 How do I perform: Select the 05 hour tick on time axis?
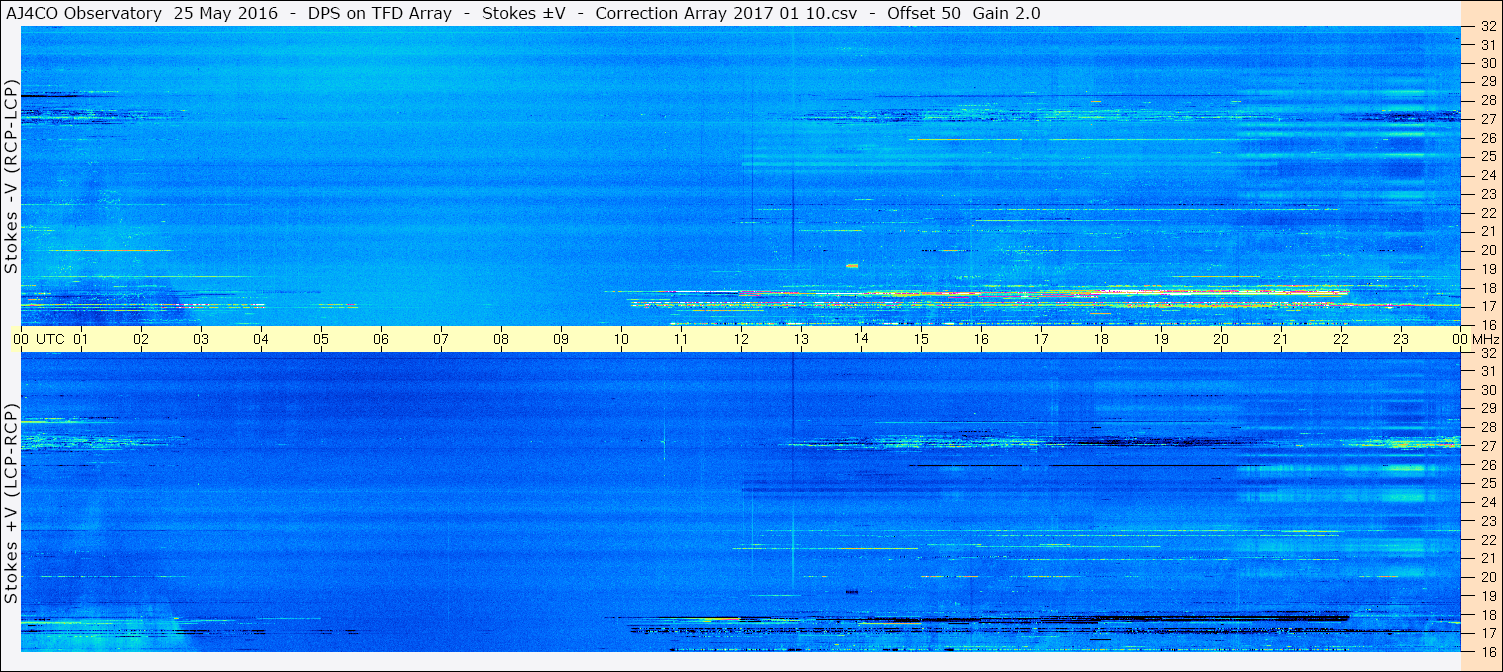pos(321,339)
